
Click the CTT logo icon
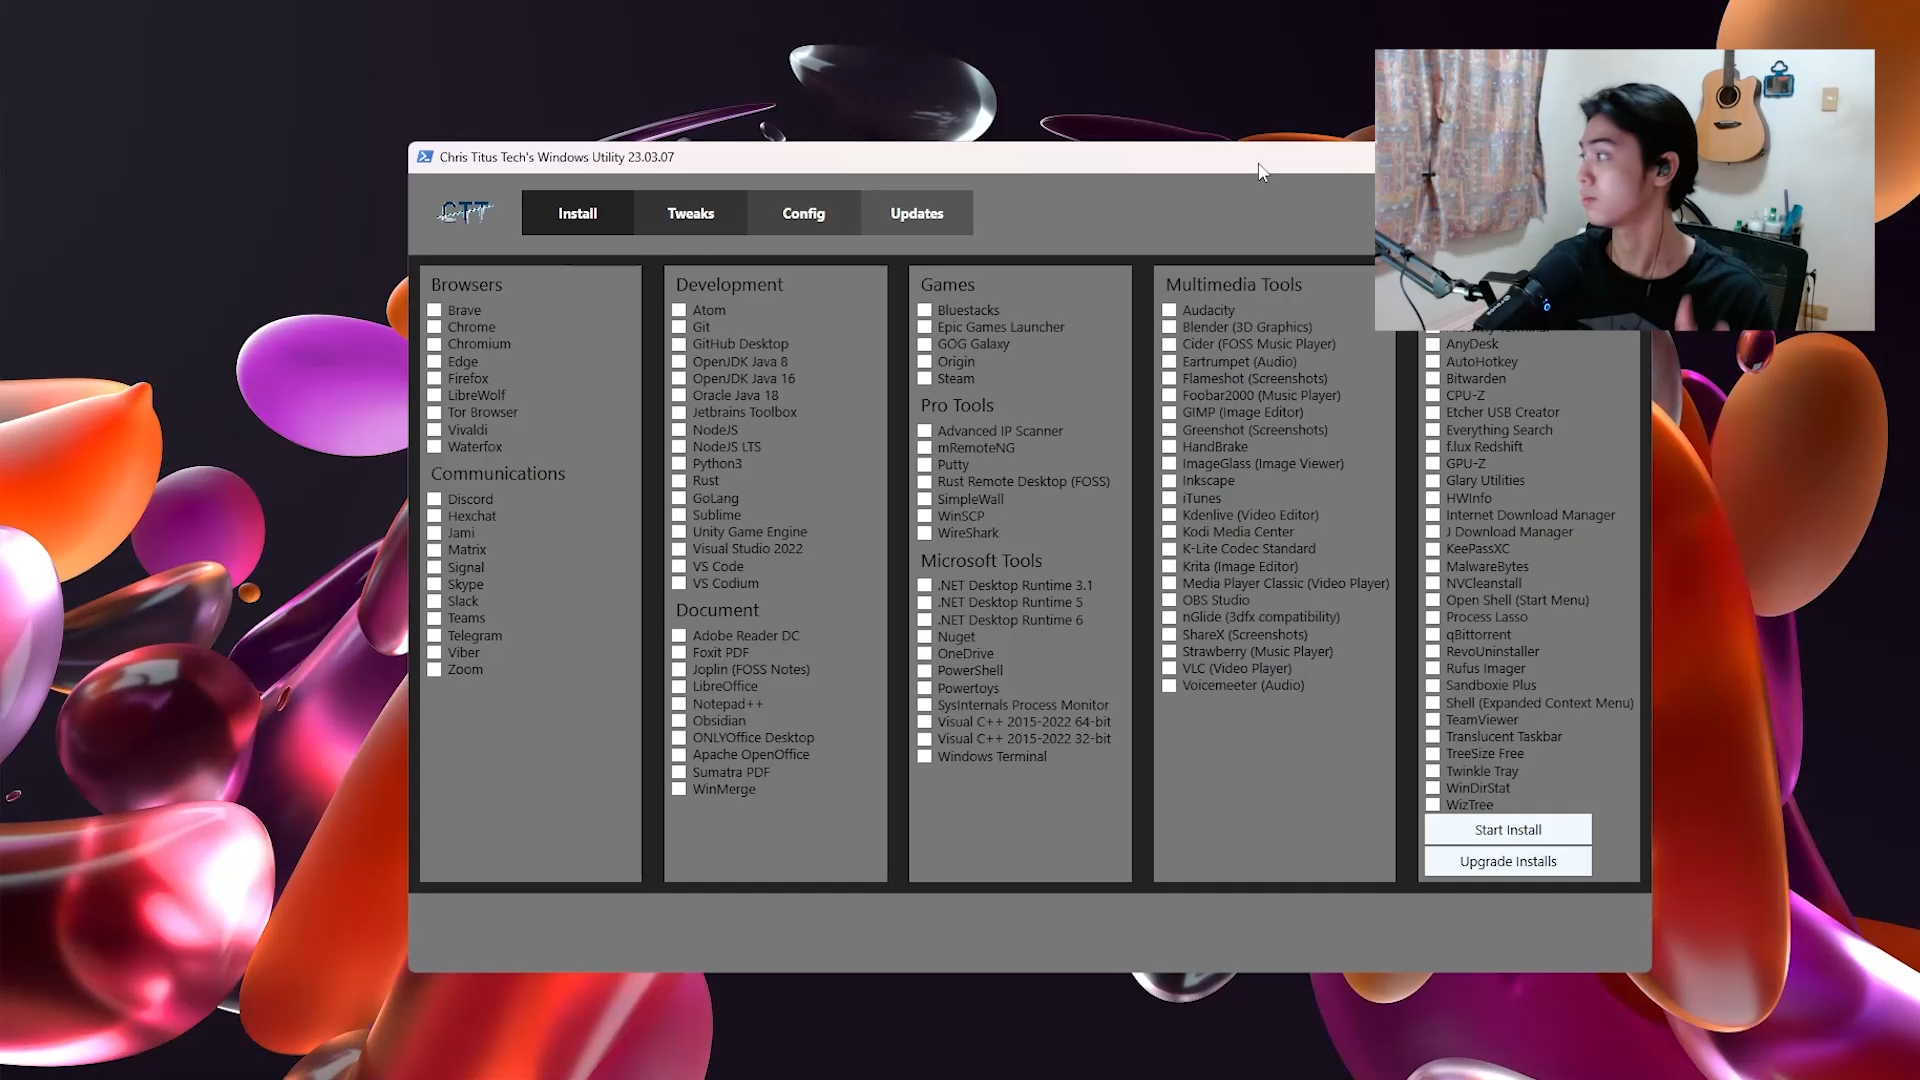click(464, 212)
